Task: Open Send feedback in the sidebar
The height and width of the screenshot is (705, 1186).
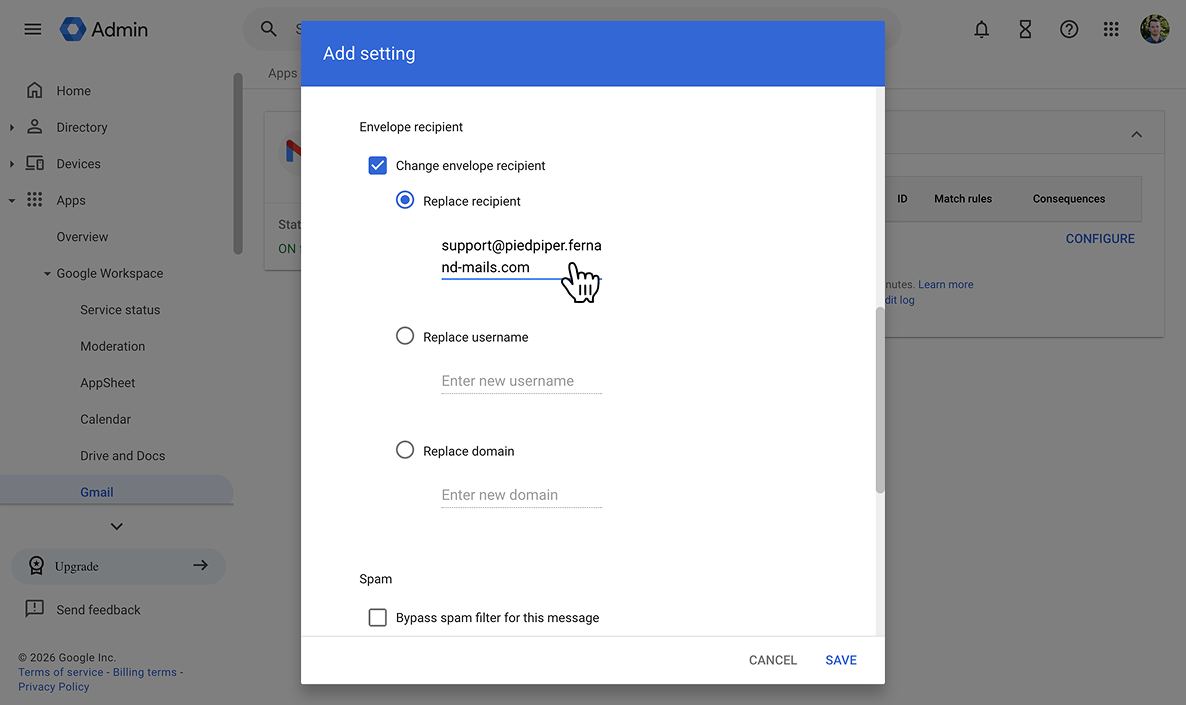Action: (x=97, y=609)
